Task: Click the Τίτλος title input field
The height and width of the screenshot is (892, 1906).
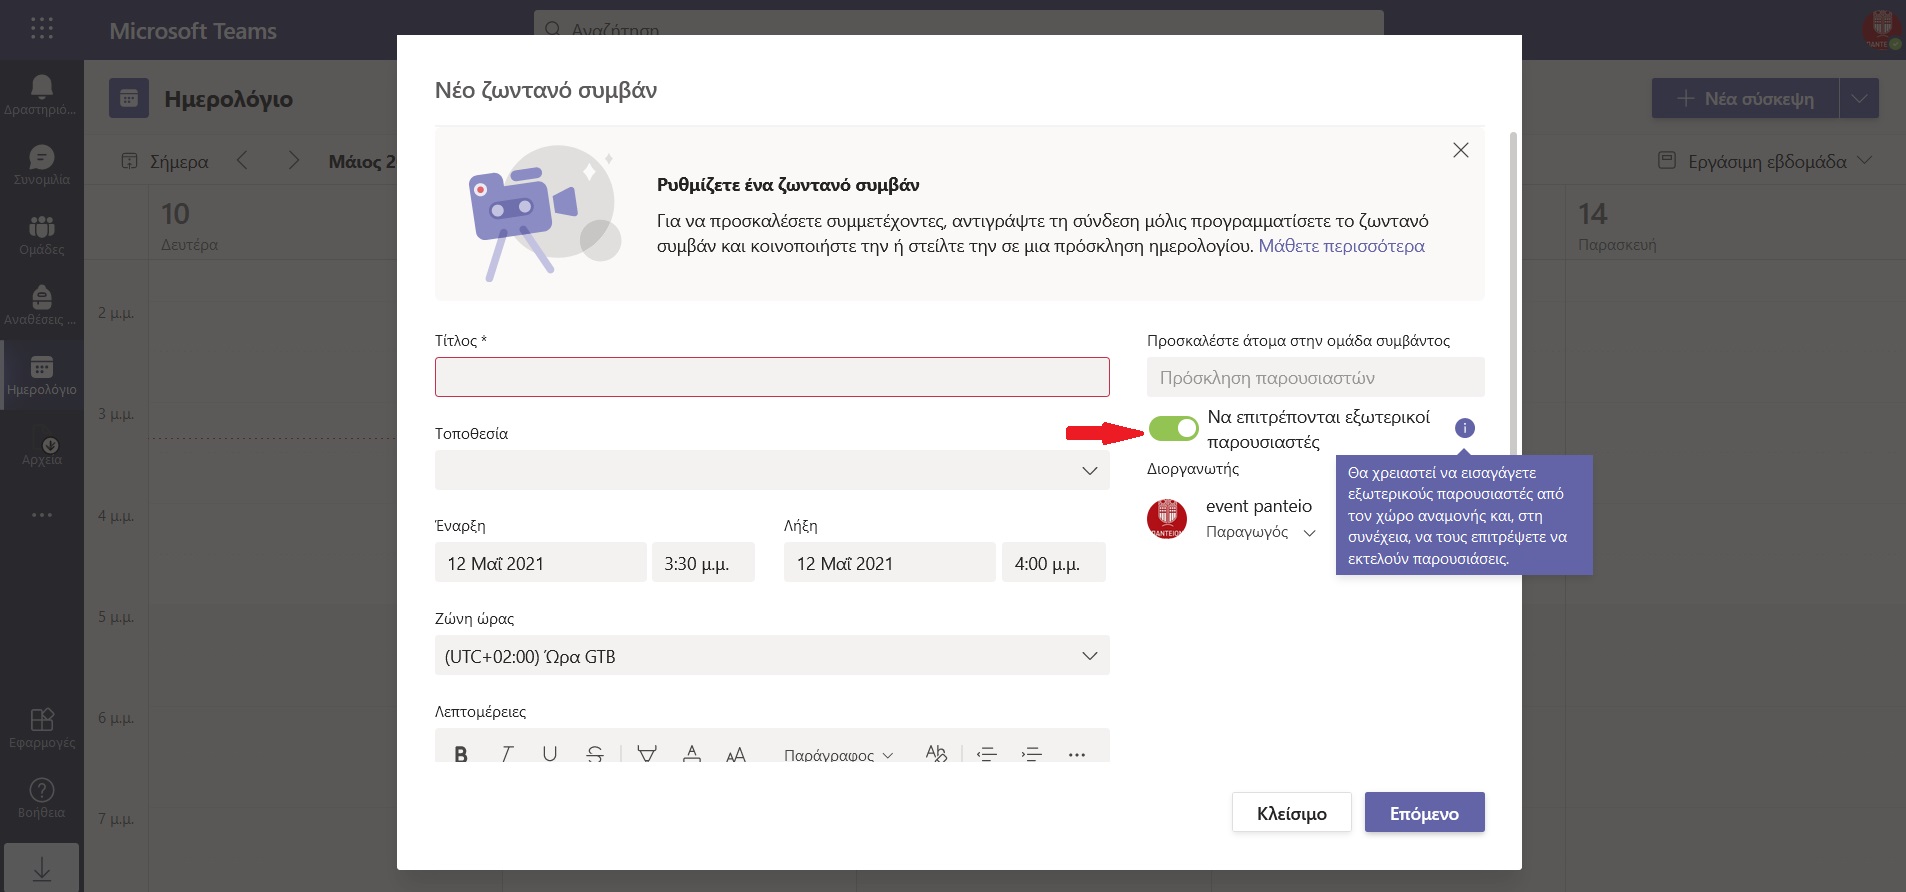Action: 772,377
